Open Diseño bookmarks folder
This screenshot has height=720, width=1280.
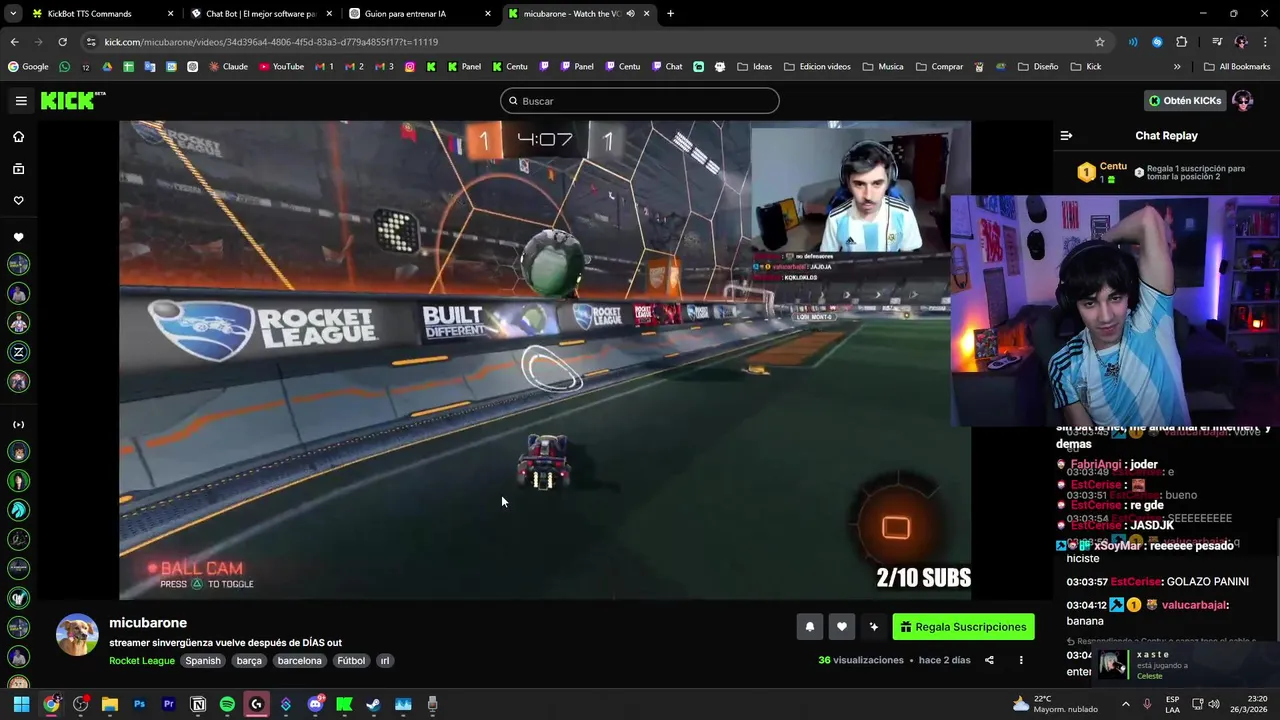(x=1038, y=67)
